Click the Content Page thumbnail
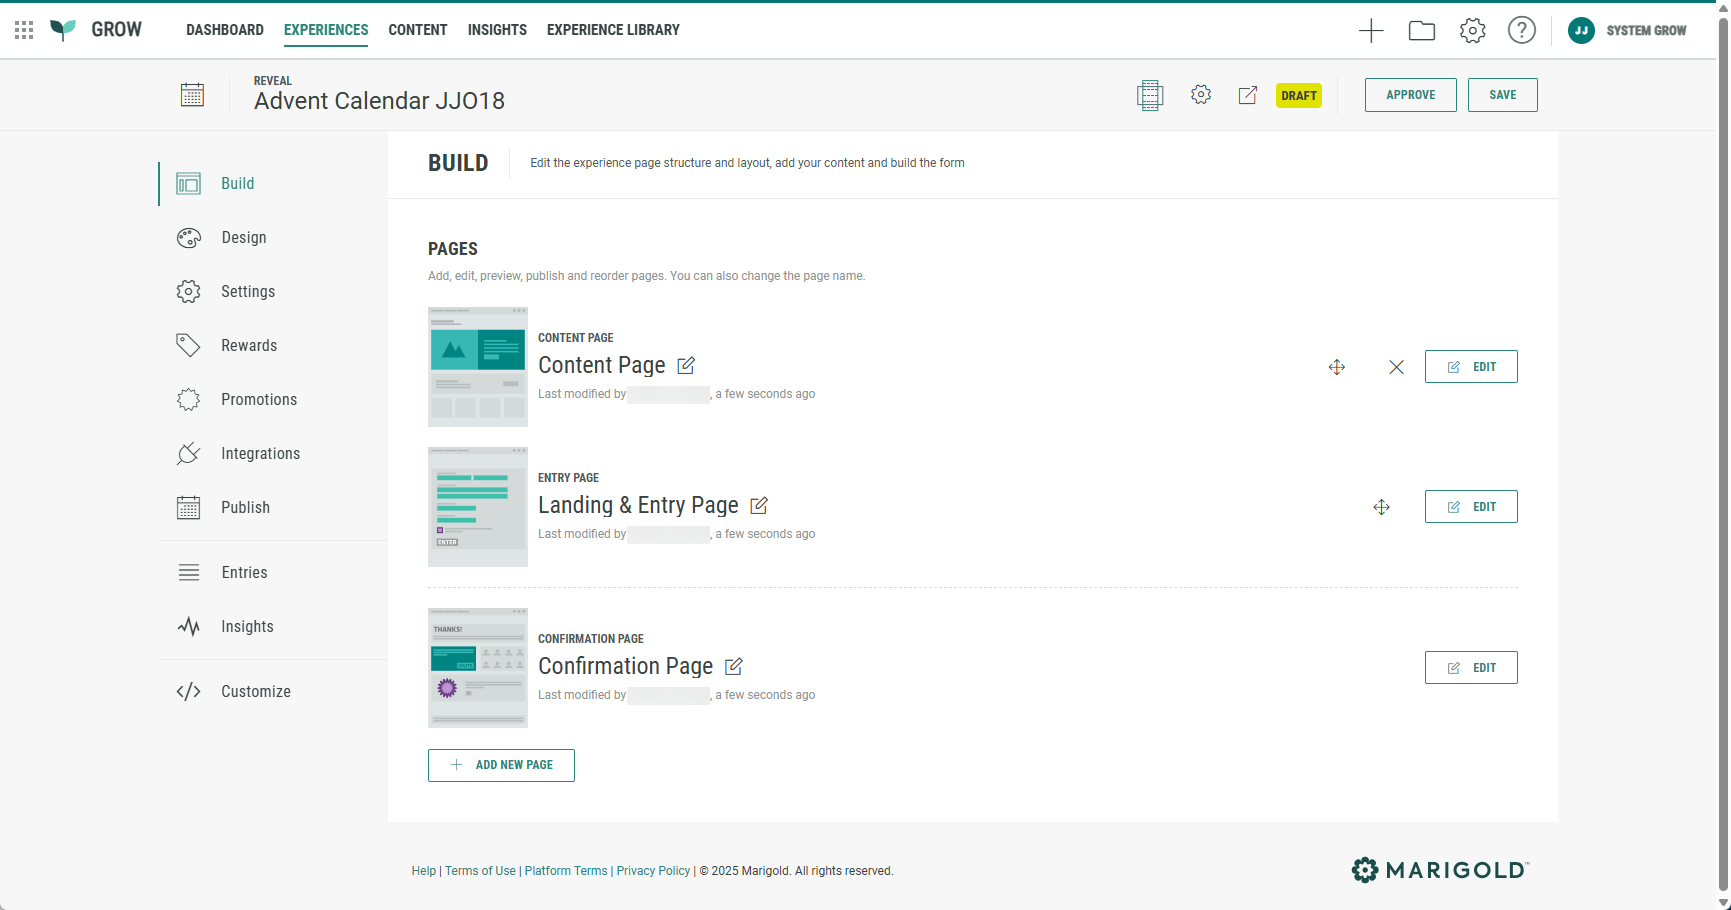 [478, 367]
